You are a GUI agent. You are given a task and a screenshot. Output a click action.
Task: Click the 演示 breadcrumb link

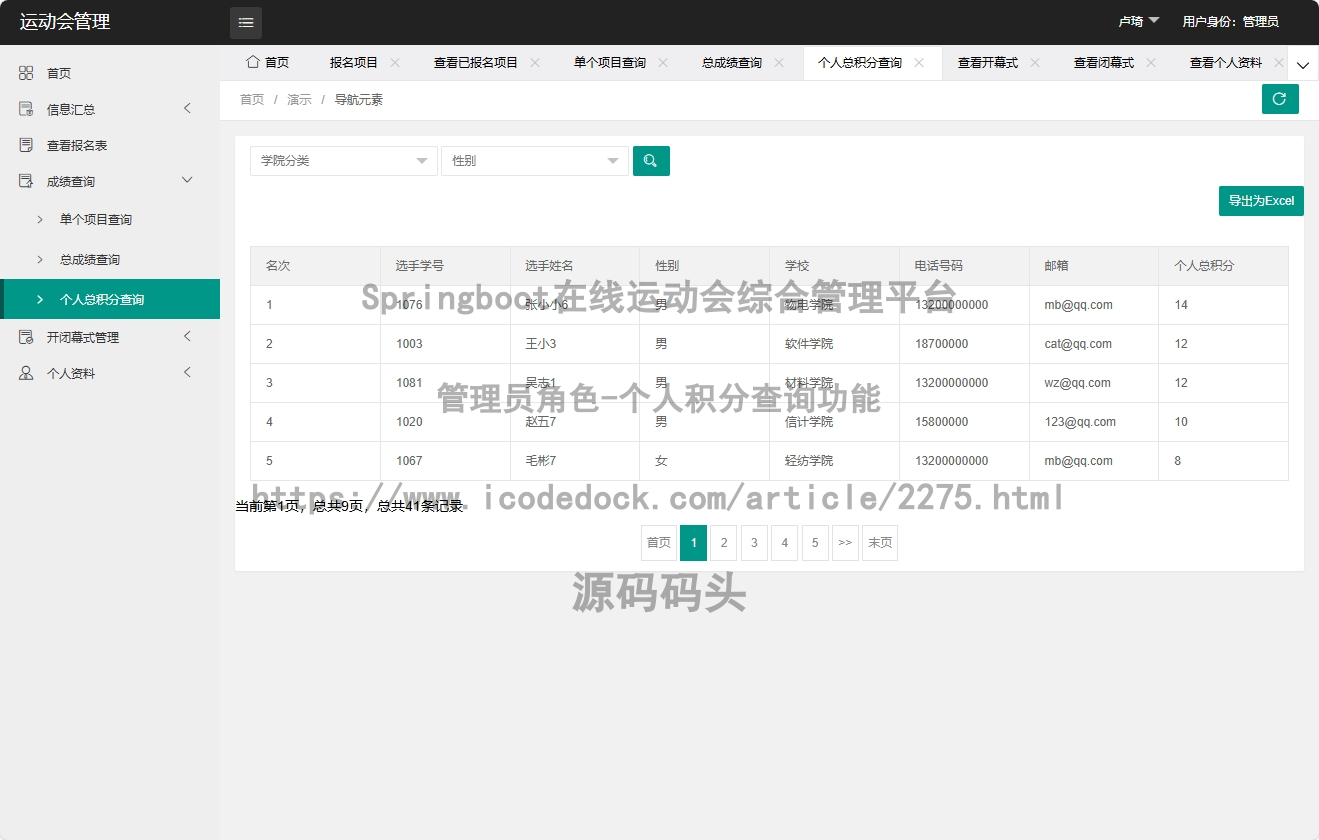click(x=299, y=100)
